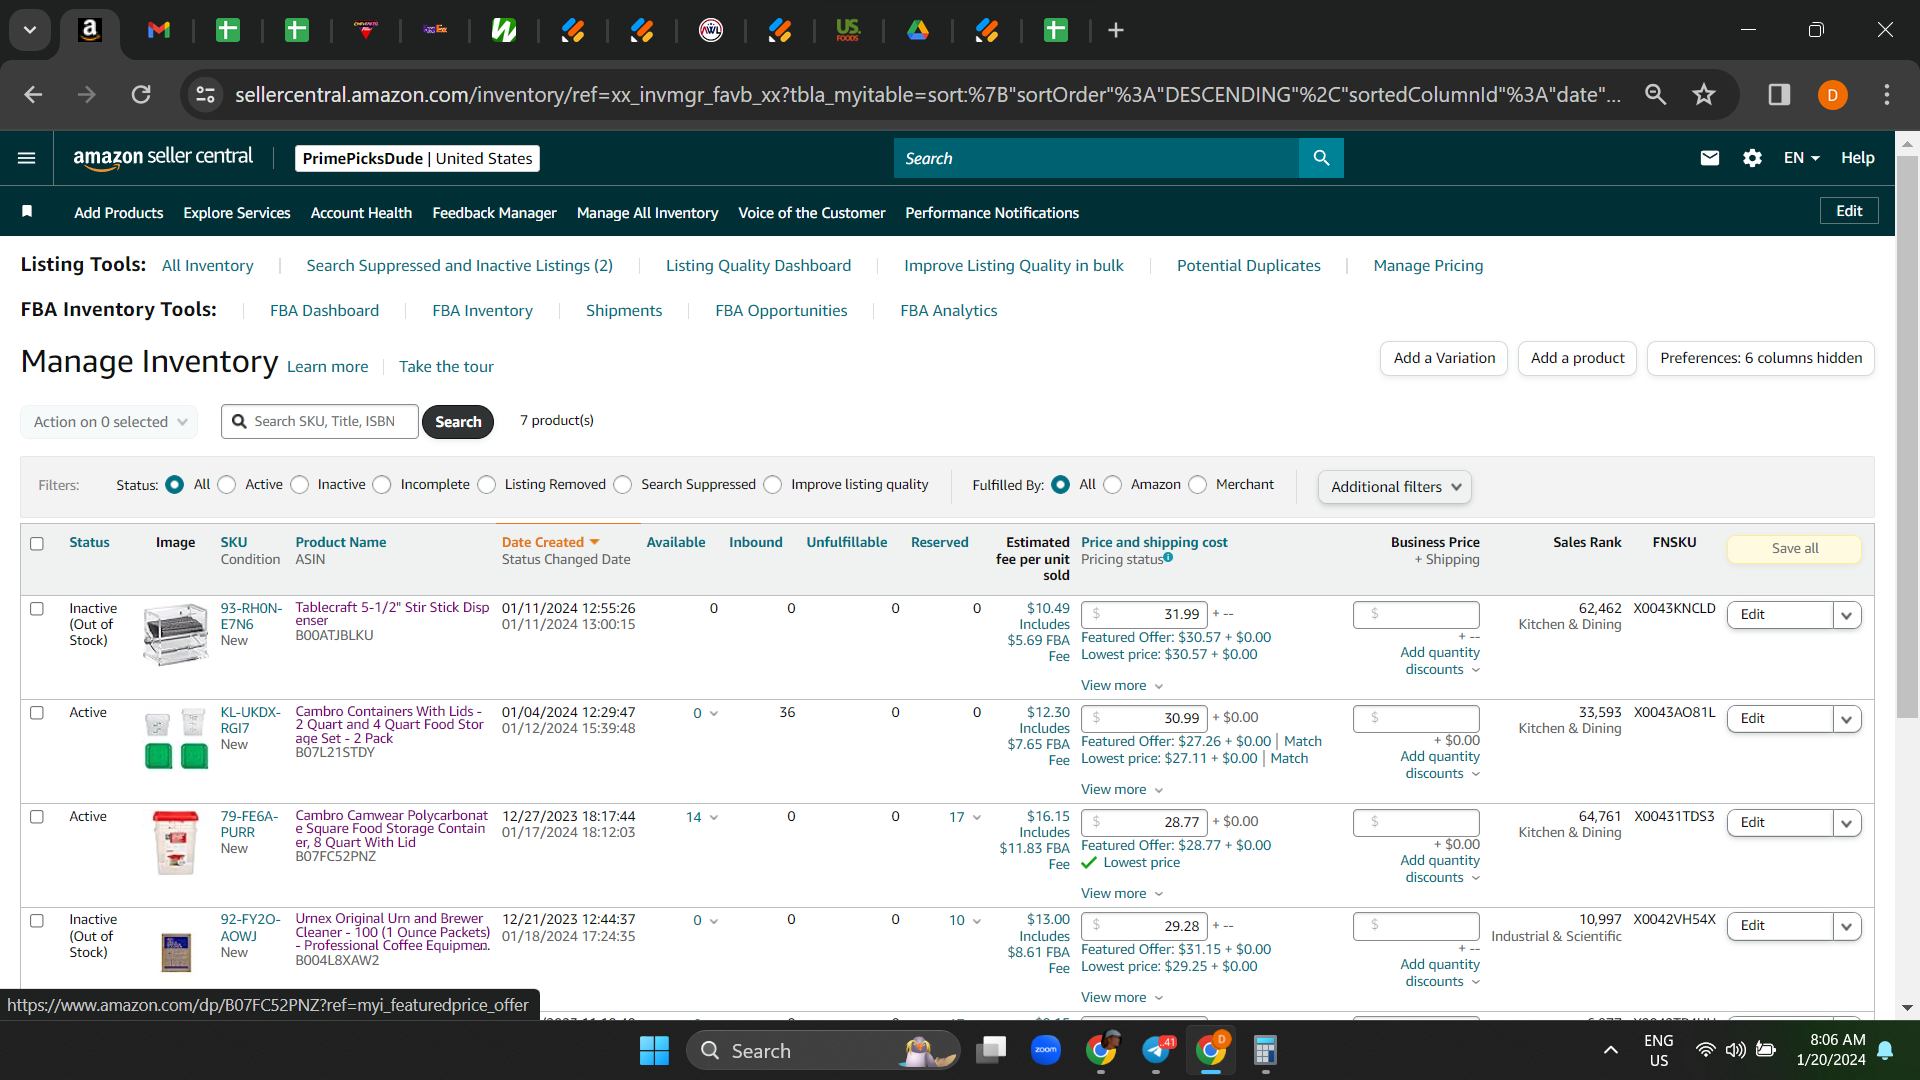Open the Tablecraft dispenser product thumbnail

pos(176,634)
